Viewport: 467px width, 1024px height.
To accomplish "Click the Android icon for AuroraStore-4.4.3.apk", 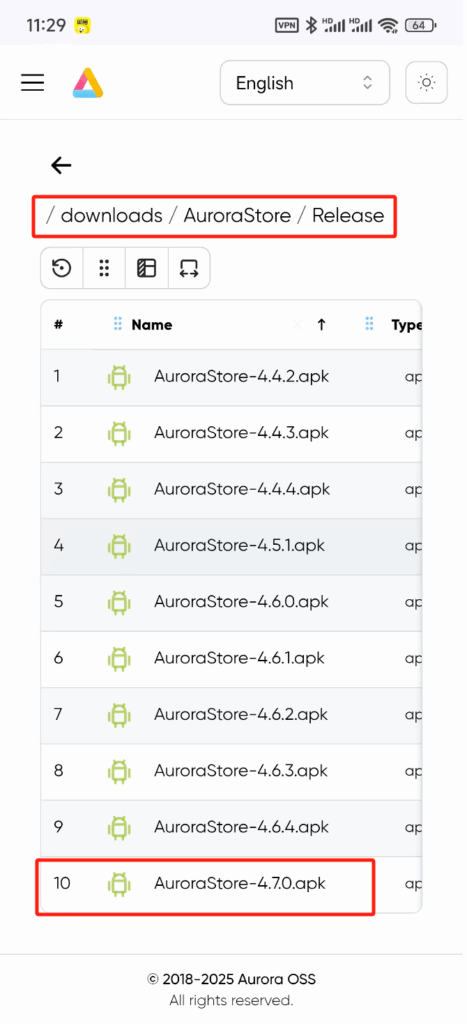I will coord(119,434).
